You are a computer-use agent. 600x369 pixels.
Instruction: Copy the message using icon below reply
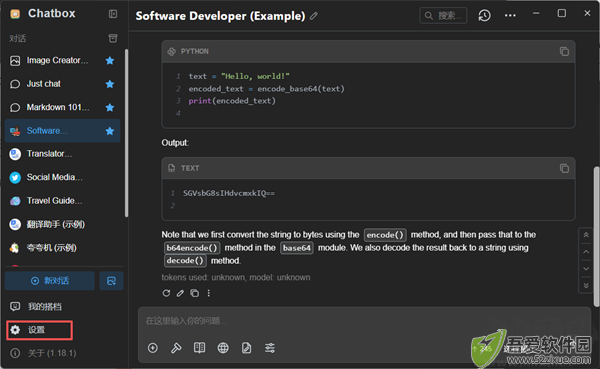pyautogui.click(x=194, y=293)
